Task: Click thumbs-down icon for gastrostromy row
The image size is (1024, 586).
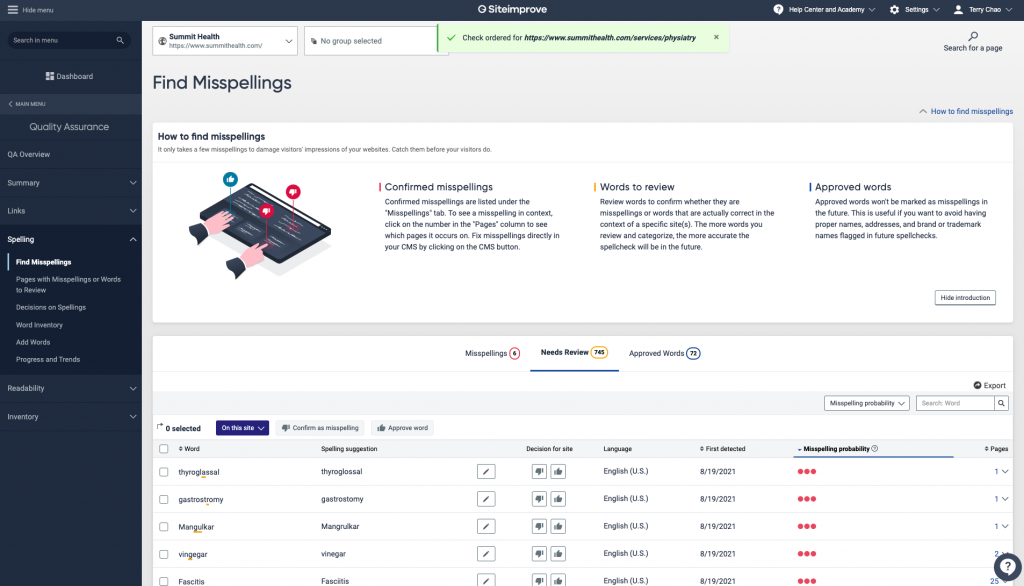Action: [x=539, y=498]
